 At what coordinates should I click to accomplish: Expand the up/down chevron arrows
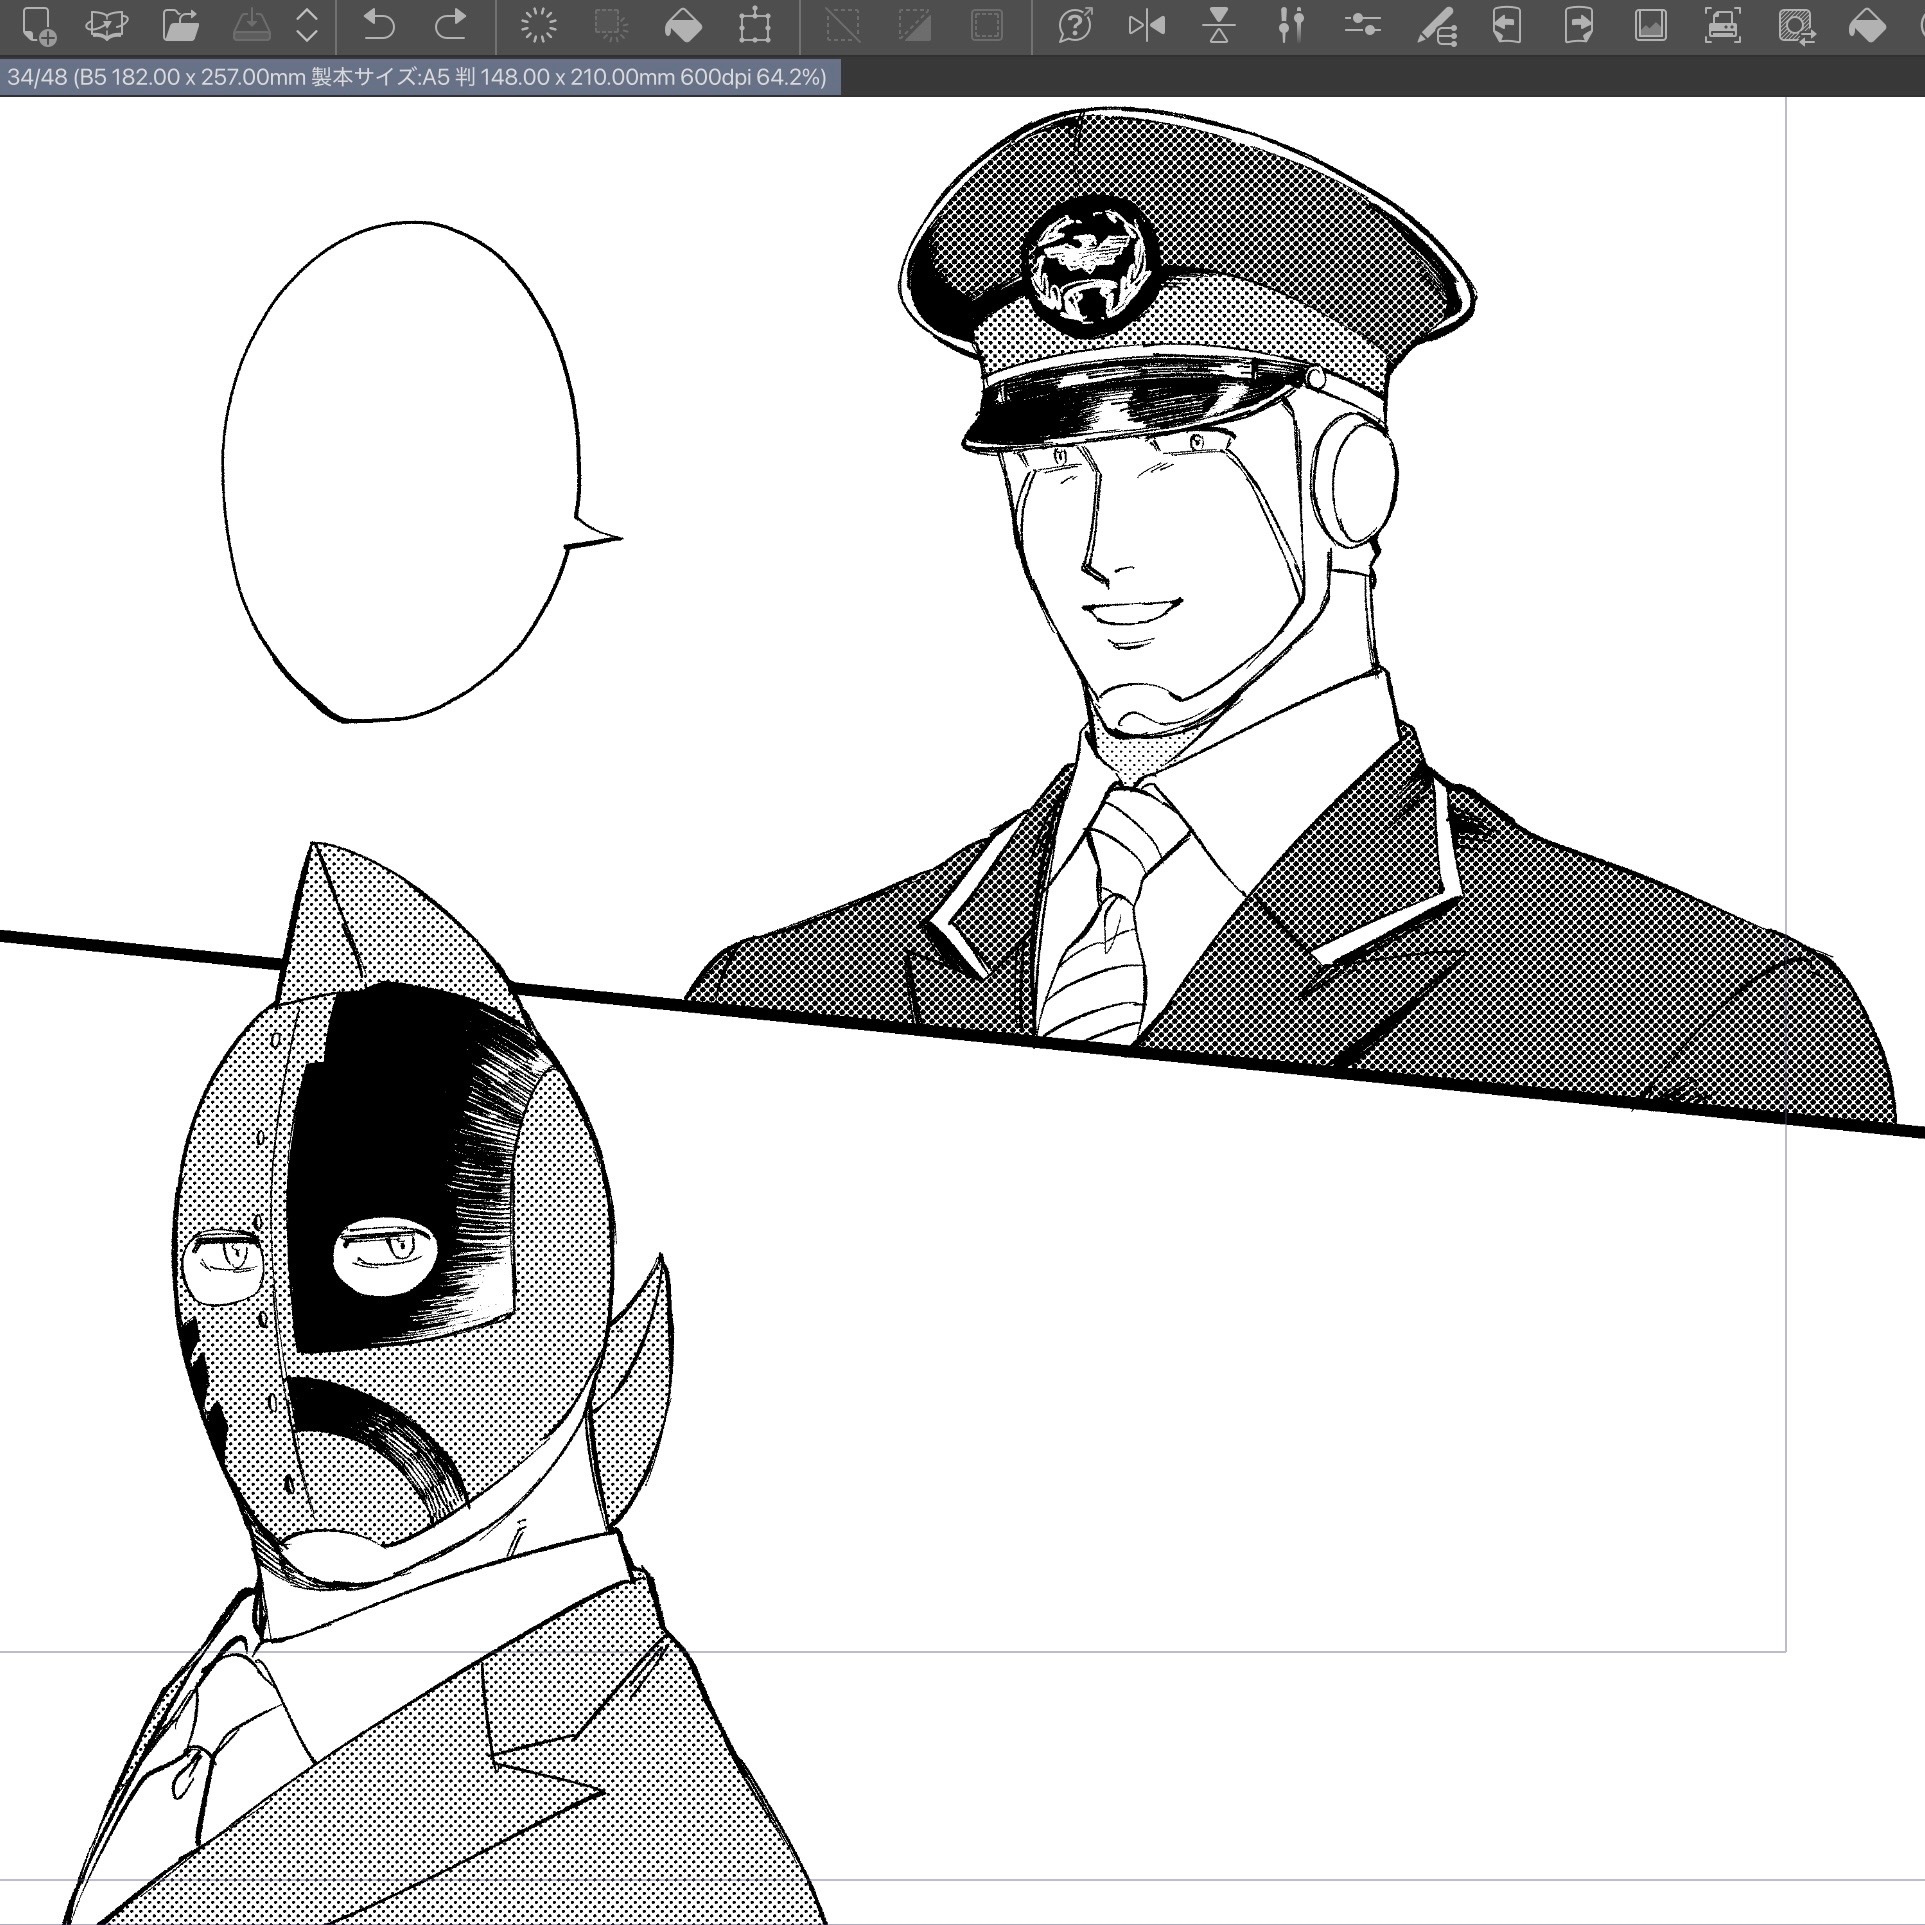coord(307,26)
